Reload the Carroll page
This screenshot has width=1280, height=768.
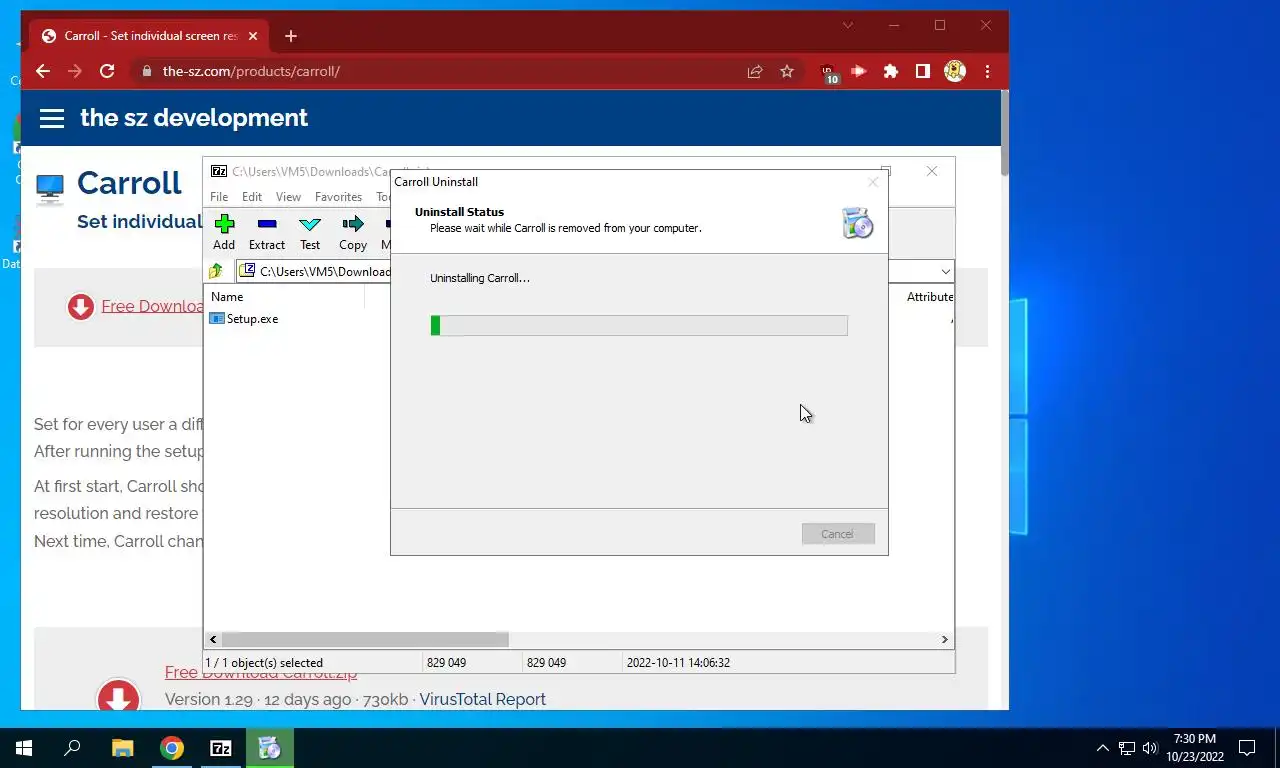click(107, 71)
